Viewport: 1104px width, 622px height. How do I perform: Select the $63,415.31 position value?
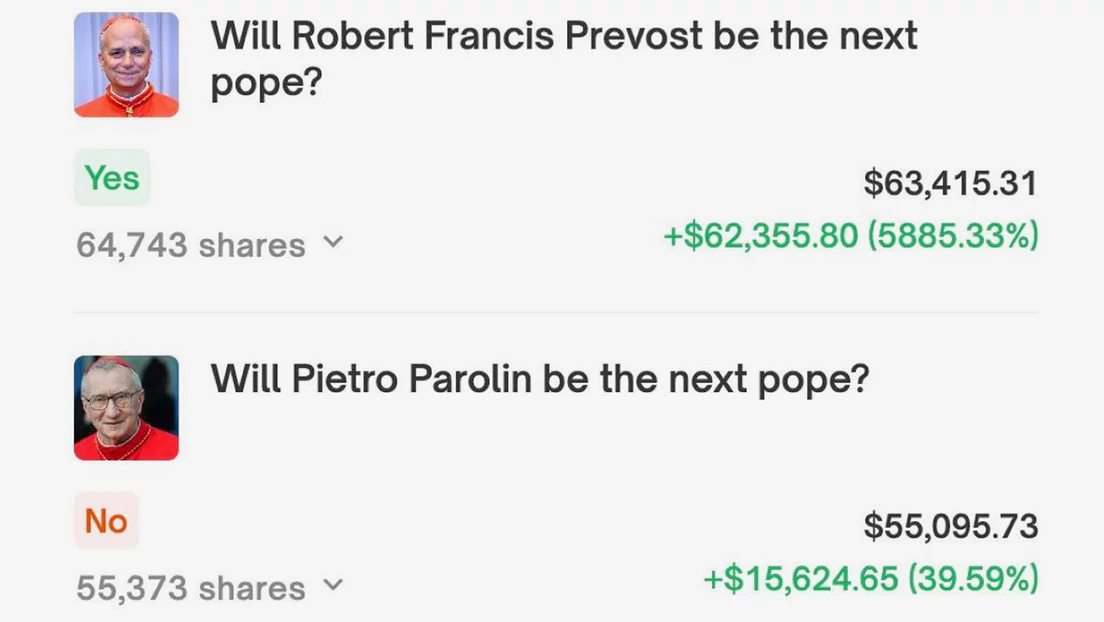[950, 184]
